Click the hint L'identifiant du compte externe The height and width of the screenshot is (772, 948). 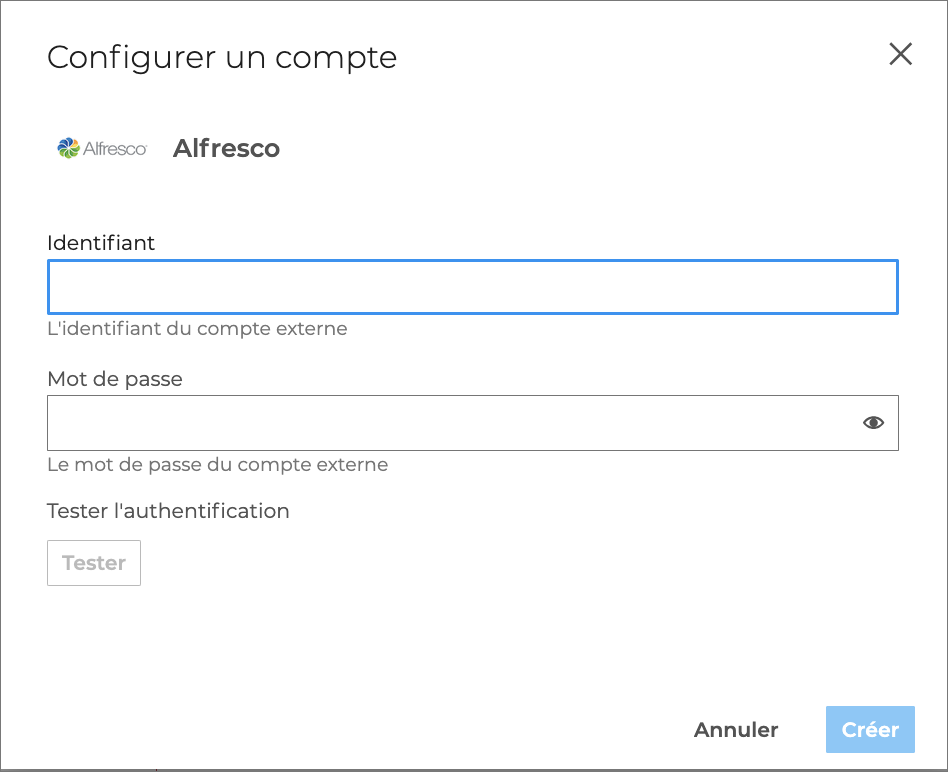197,328
